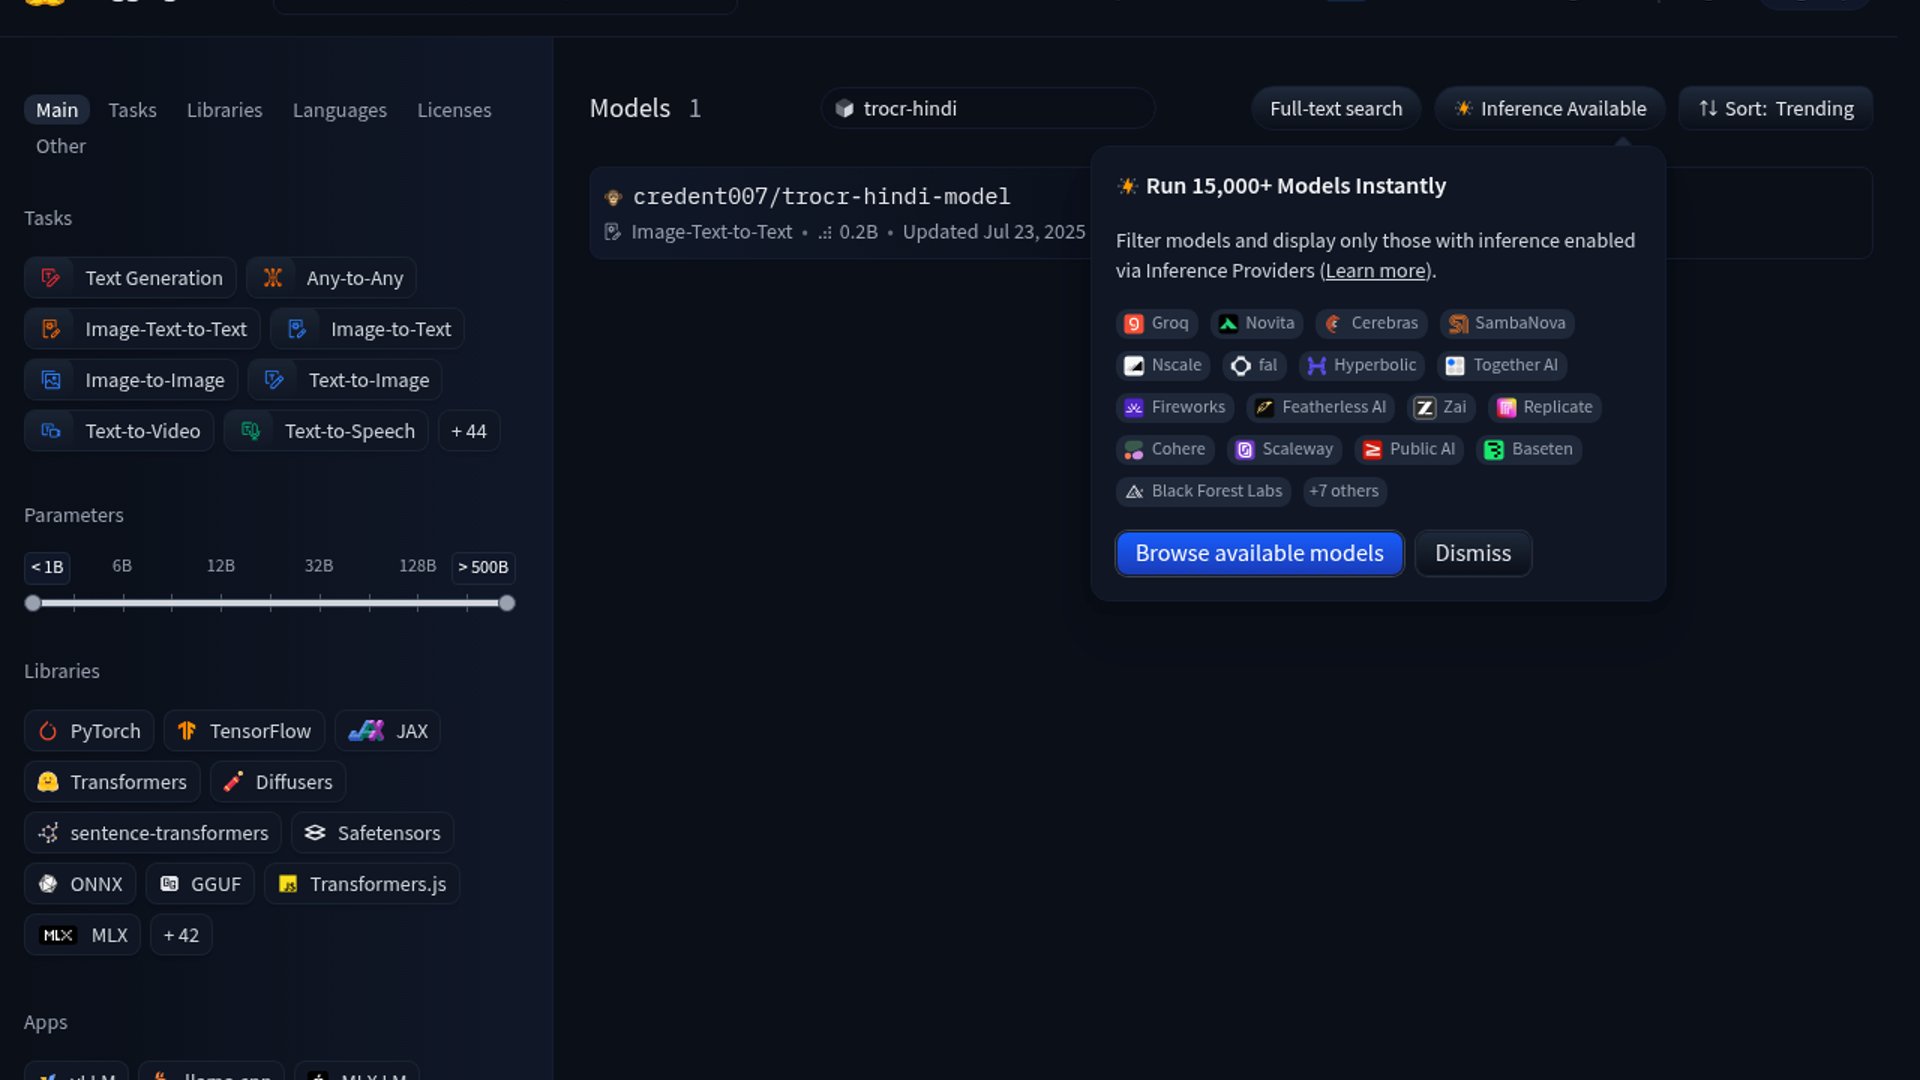
Task: Click the Browse available models button
Action: 1259,553
